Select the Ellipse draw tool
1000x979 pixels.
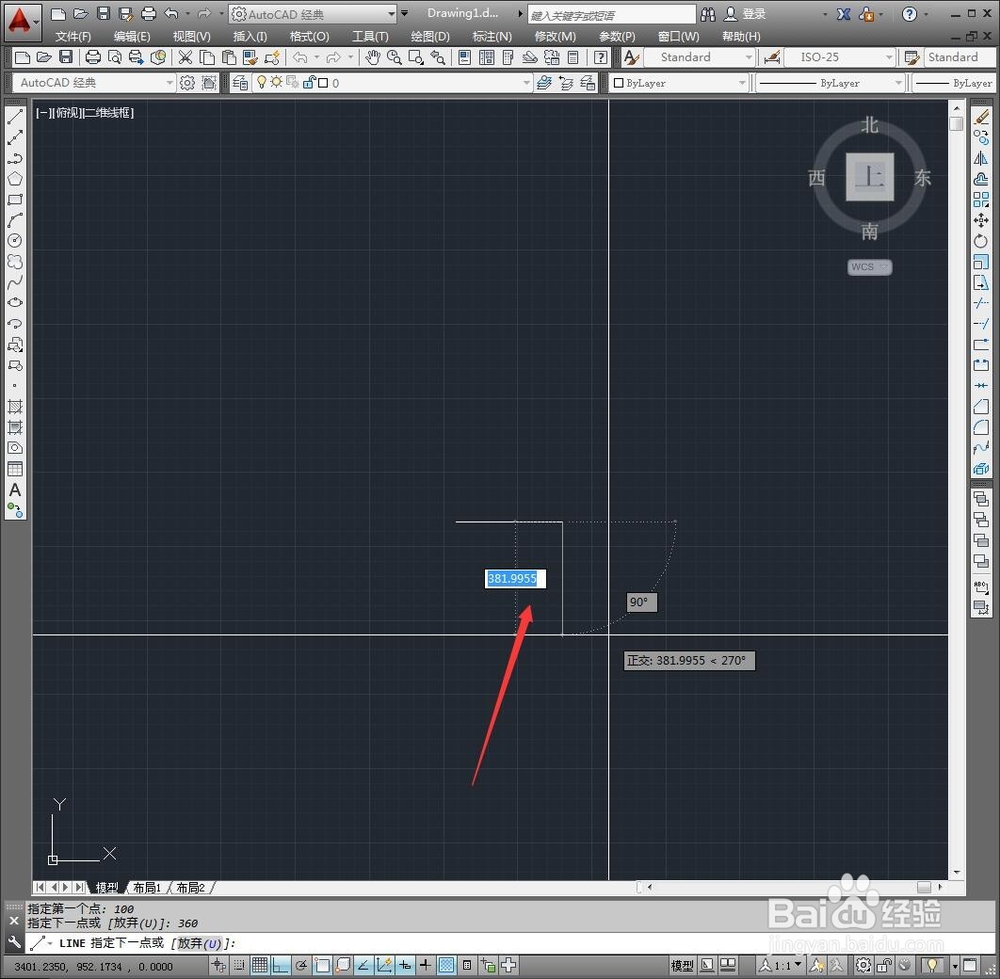15,302
